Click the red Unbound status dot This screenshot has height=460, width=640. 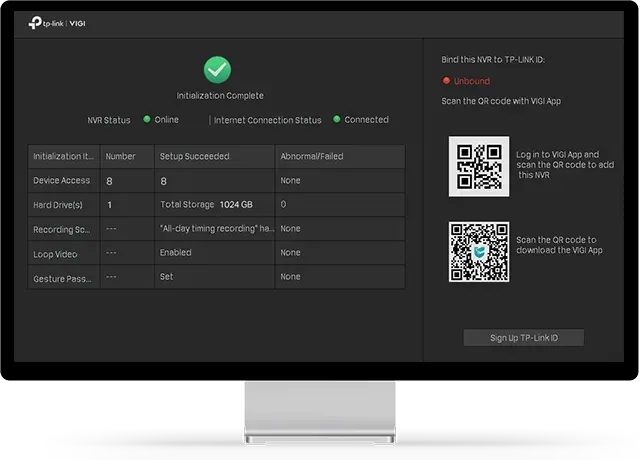tap(447, 80)
